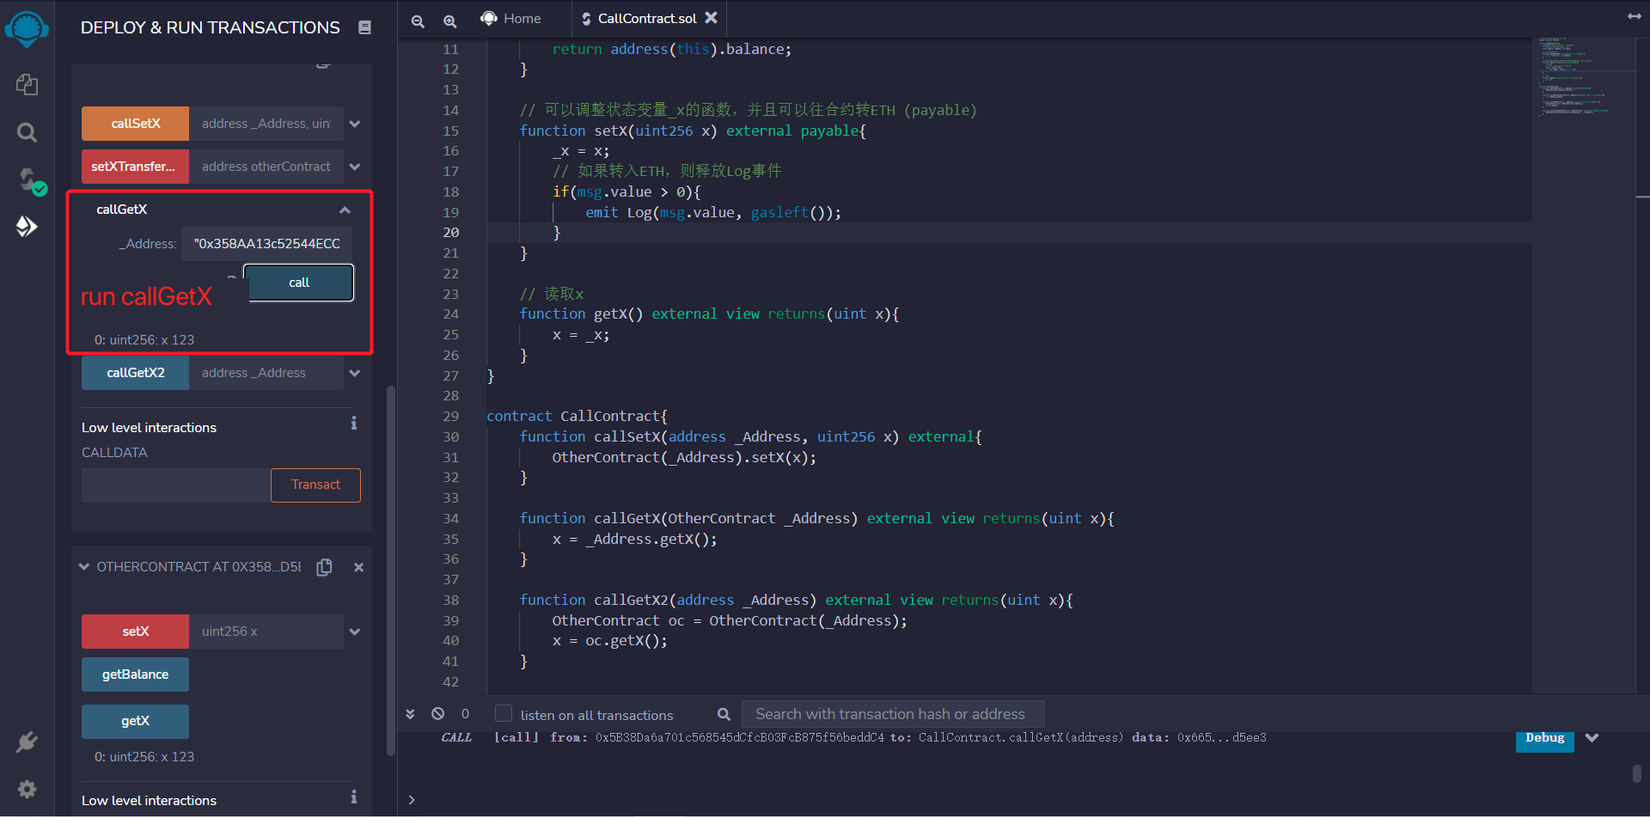Image resolution: width=1650 pixels, height=817 pixels.
Task: Click the Debug button in terminal
Action: (x=1544, y=738)
